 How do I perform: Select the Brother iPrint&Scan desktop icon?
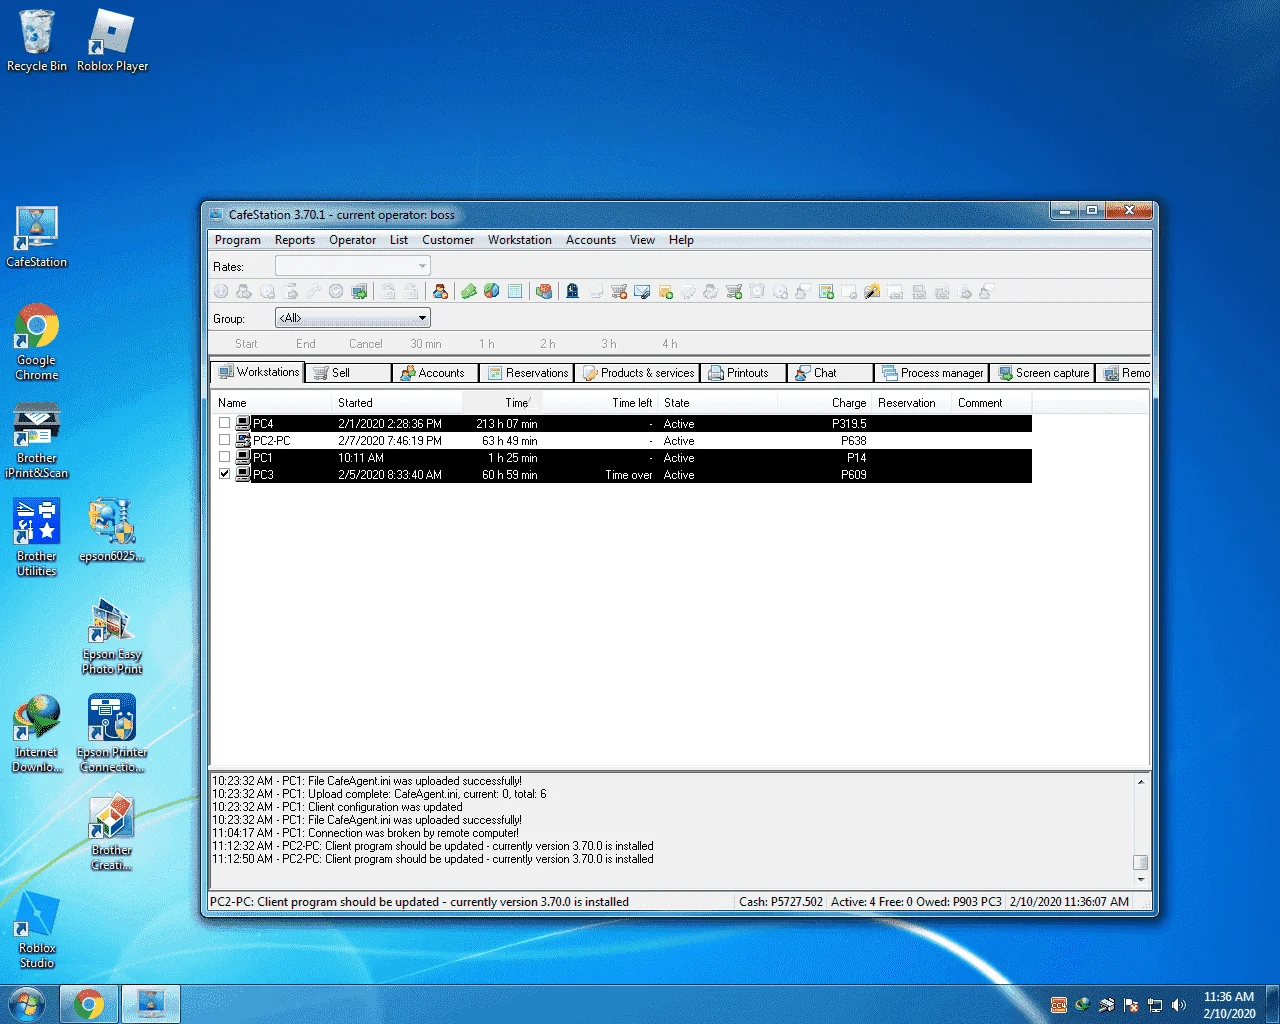coord(37,441)
